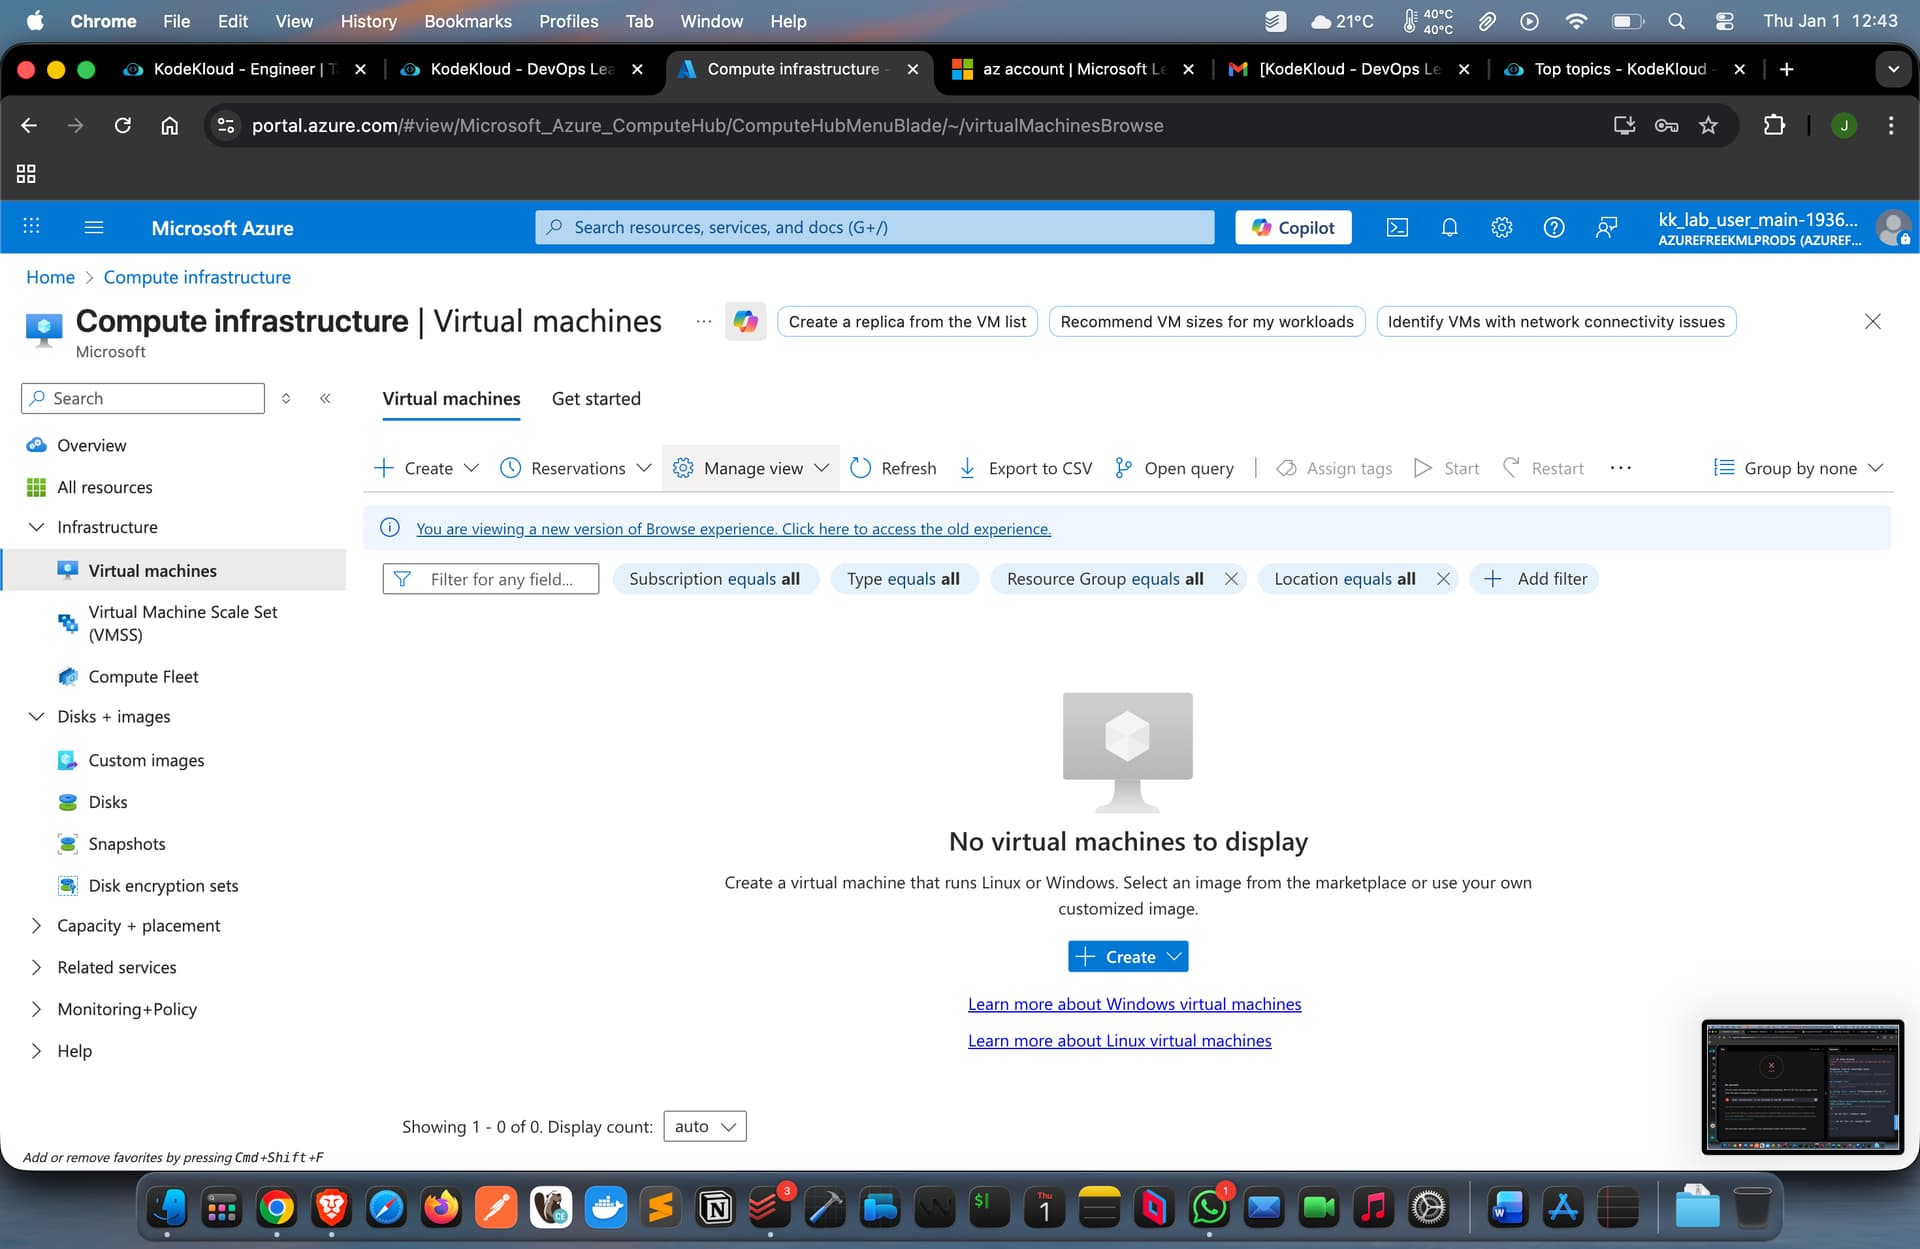Open the Azure portal settings gear
Image resolution: width=1920 pixels, height=1249 pixels.
pos(1501,228)
